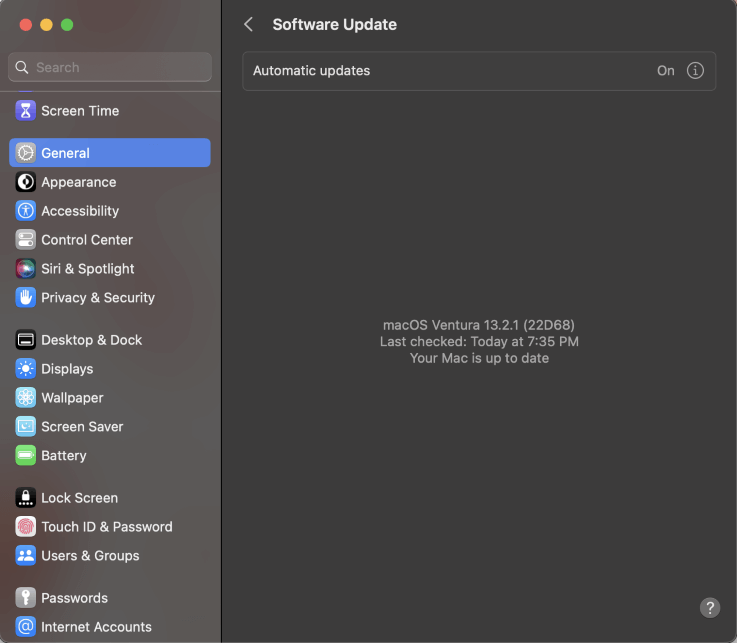737x643 pixels.
Task: Click the Accessibility icon in sidebar
Action: coord(25,211)
